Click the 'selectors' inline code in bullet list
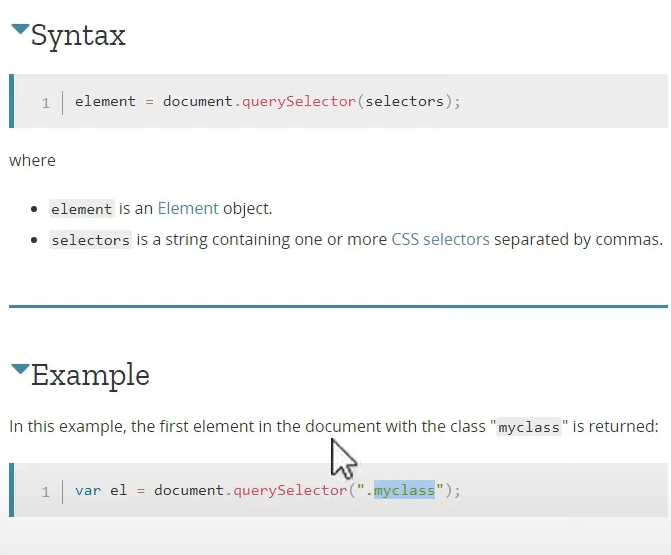The width and height of the screenshot is (671, 555). 90,240
